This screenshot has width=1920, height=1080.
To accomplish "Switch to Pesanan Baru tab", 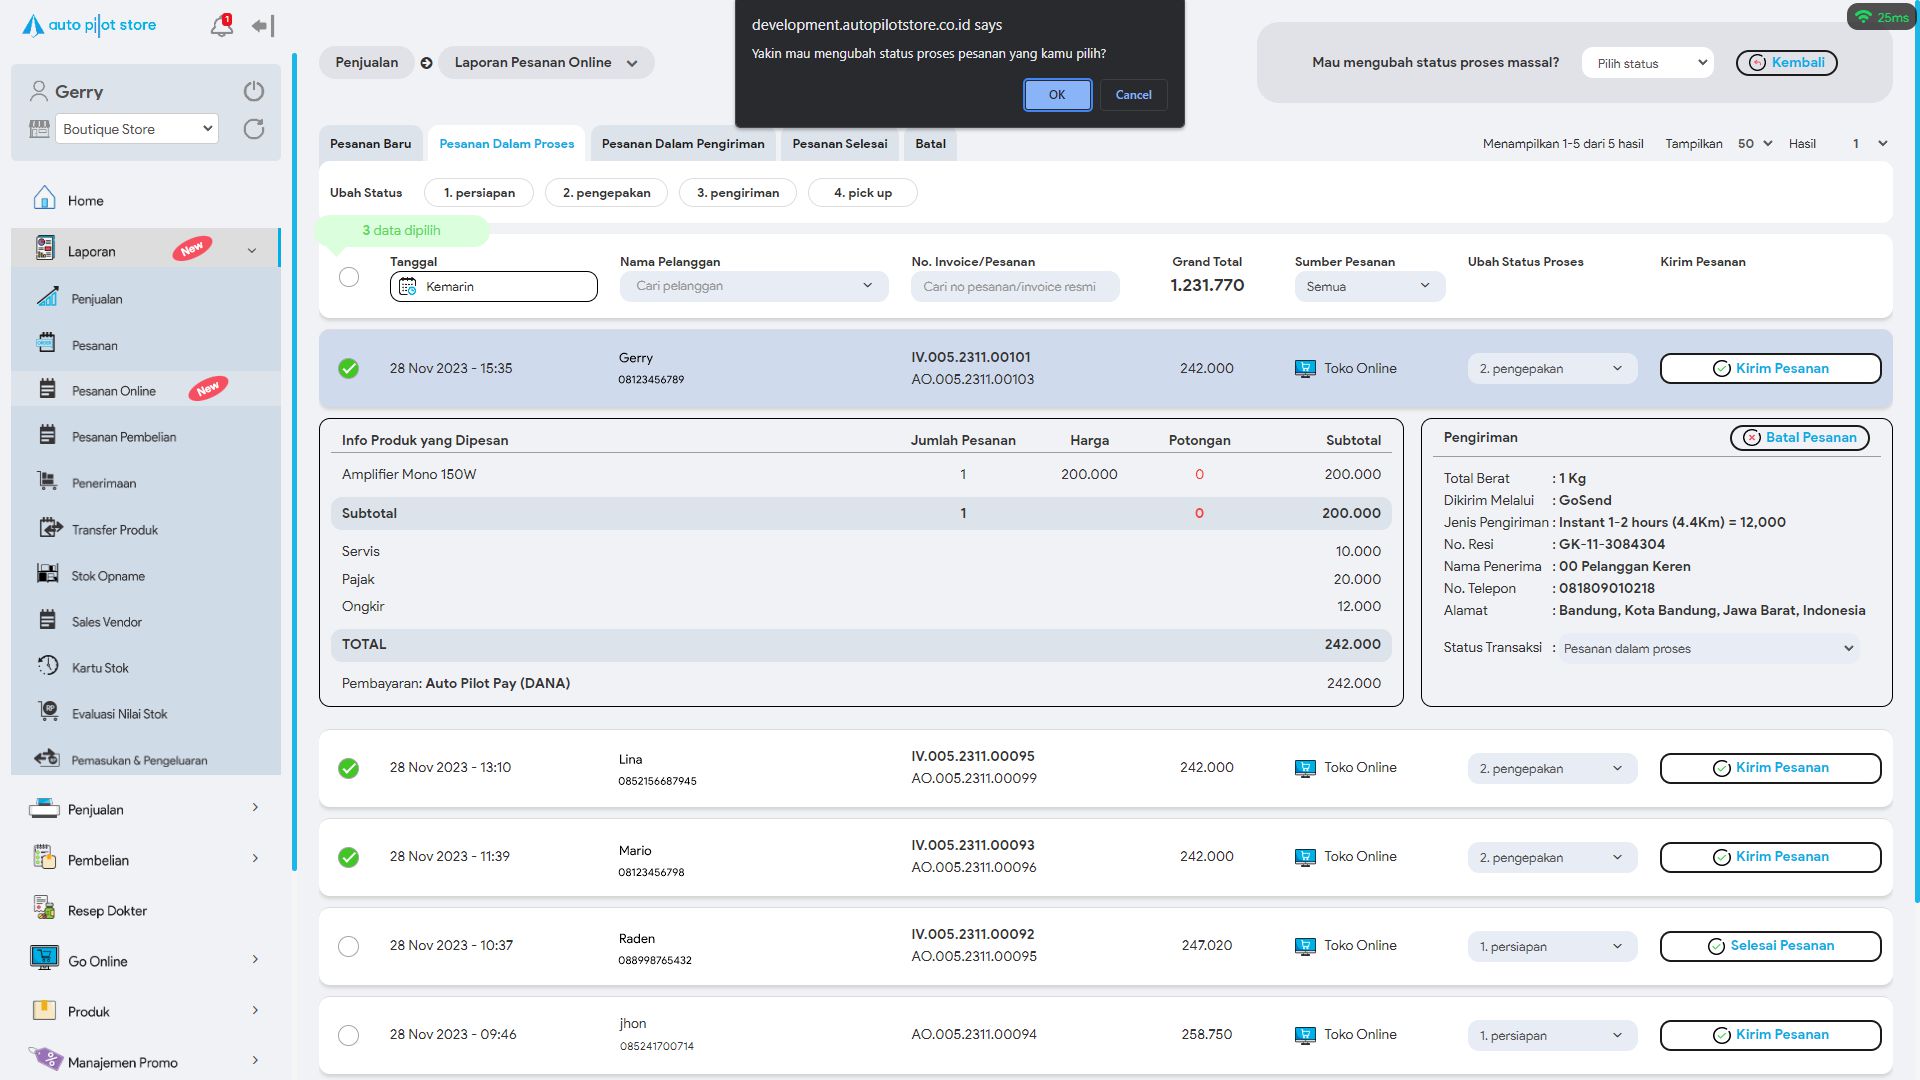I will 370,144.
